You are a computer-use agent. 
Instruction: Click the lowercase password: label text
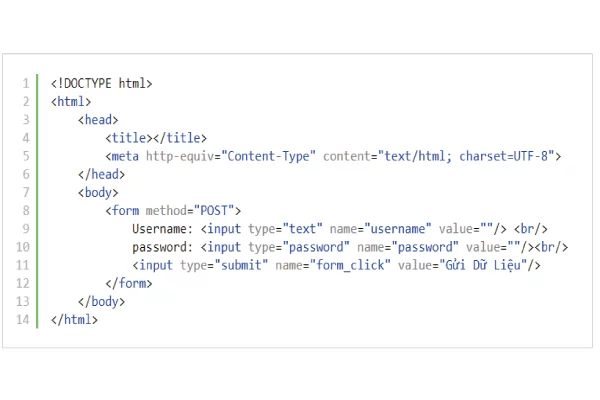tap(162, 246)
